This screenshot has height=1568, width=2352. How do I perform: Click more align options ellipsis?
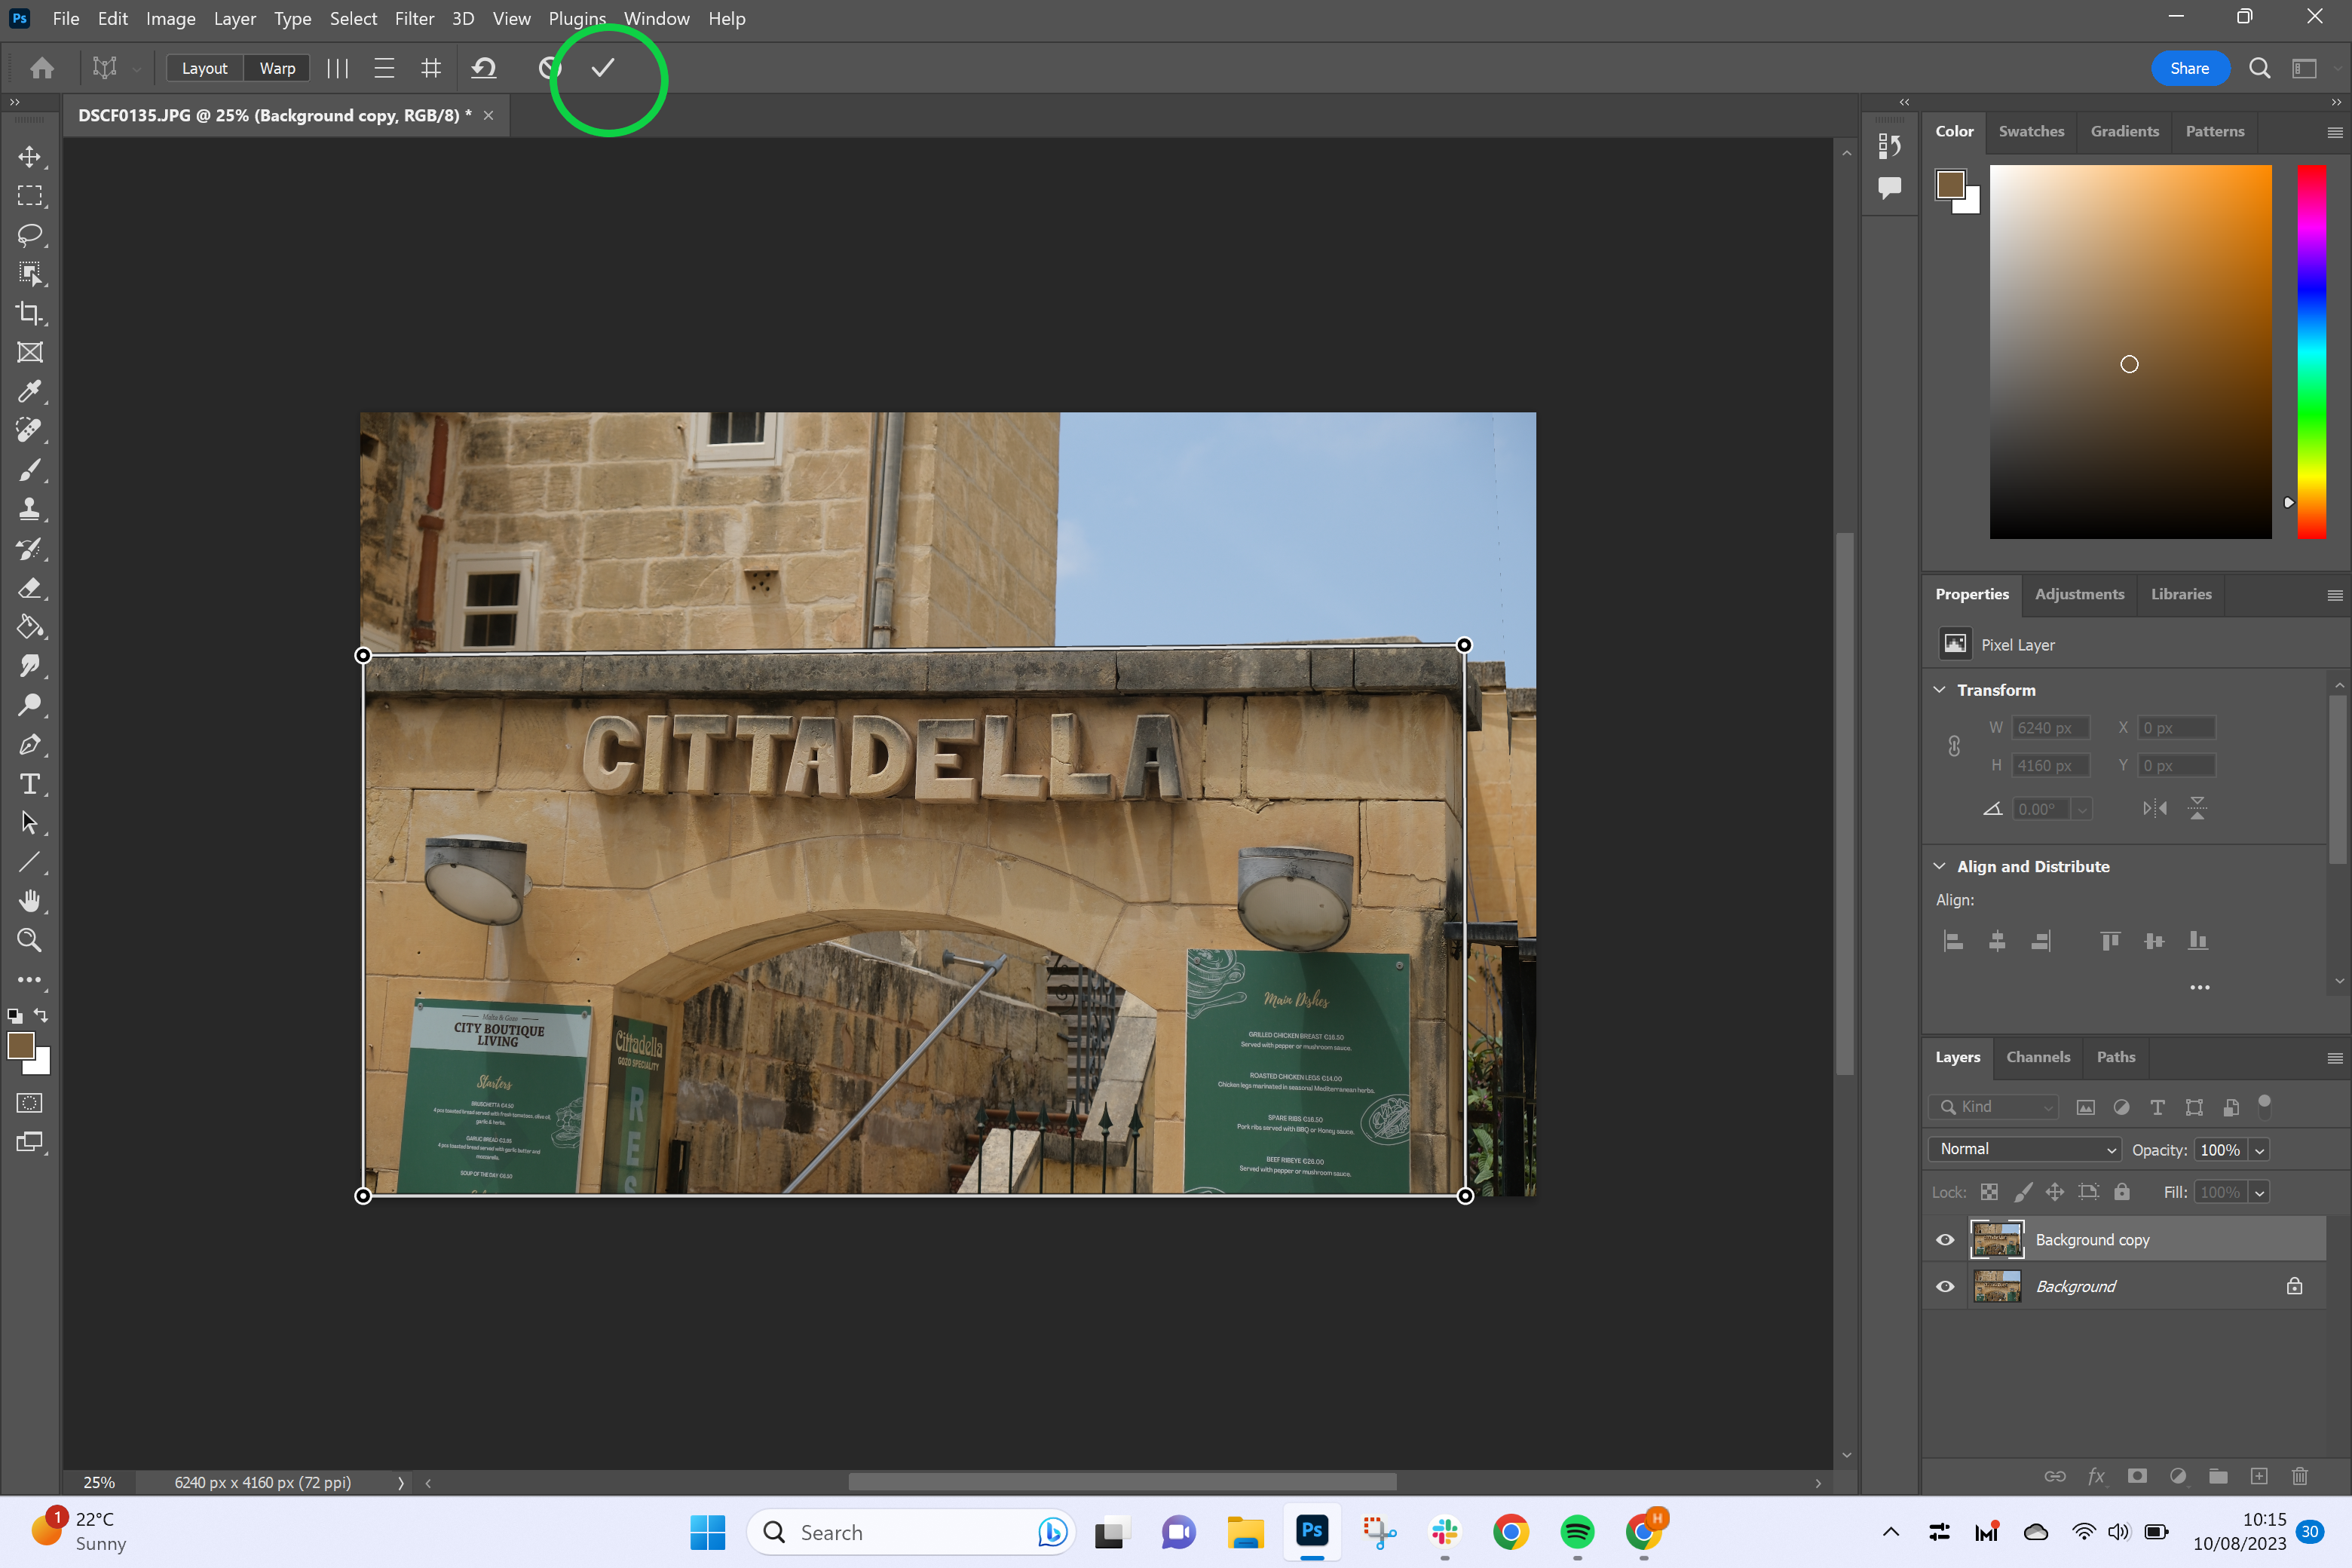point(2200,988)
